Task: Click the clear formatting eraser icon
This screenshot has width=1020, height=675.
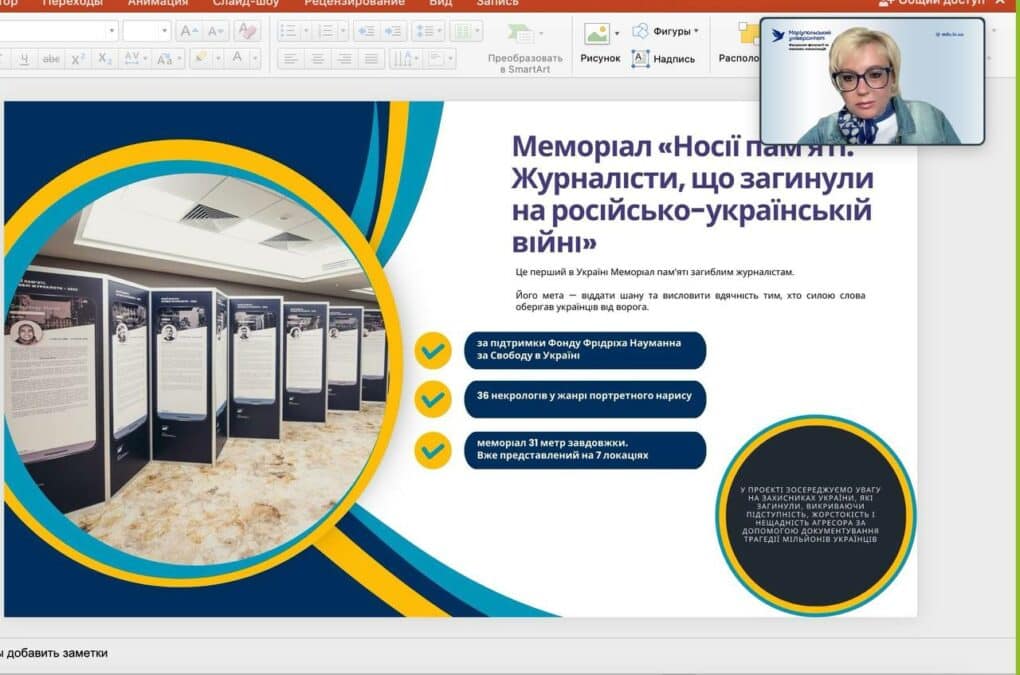Action: 247,31
